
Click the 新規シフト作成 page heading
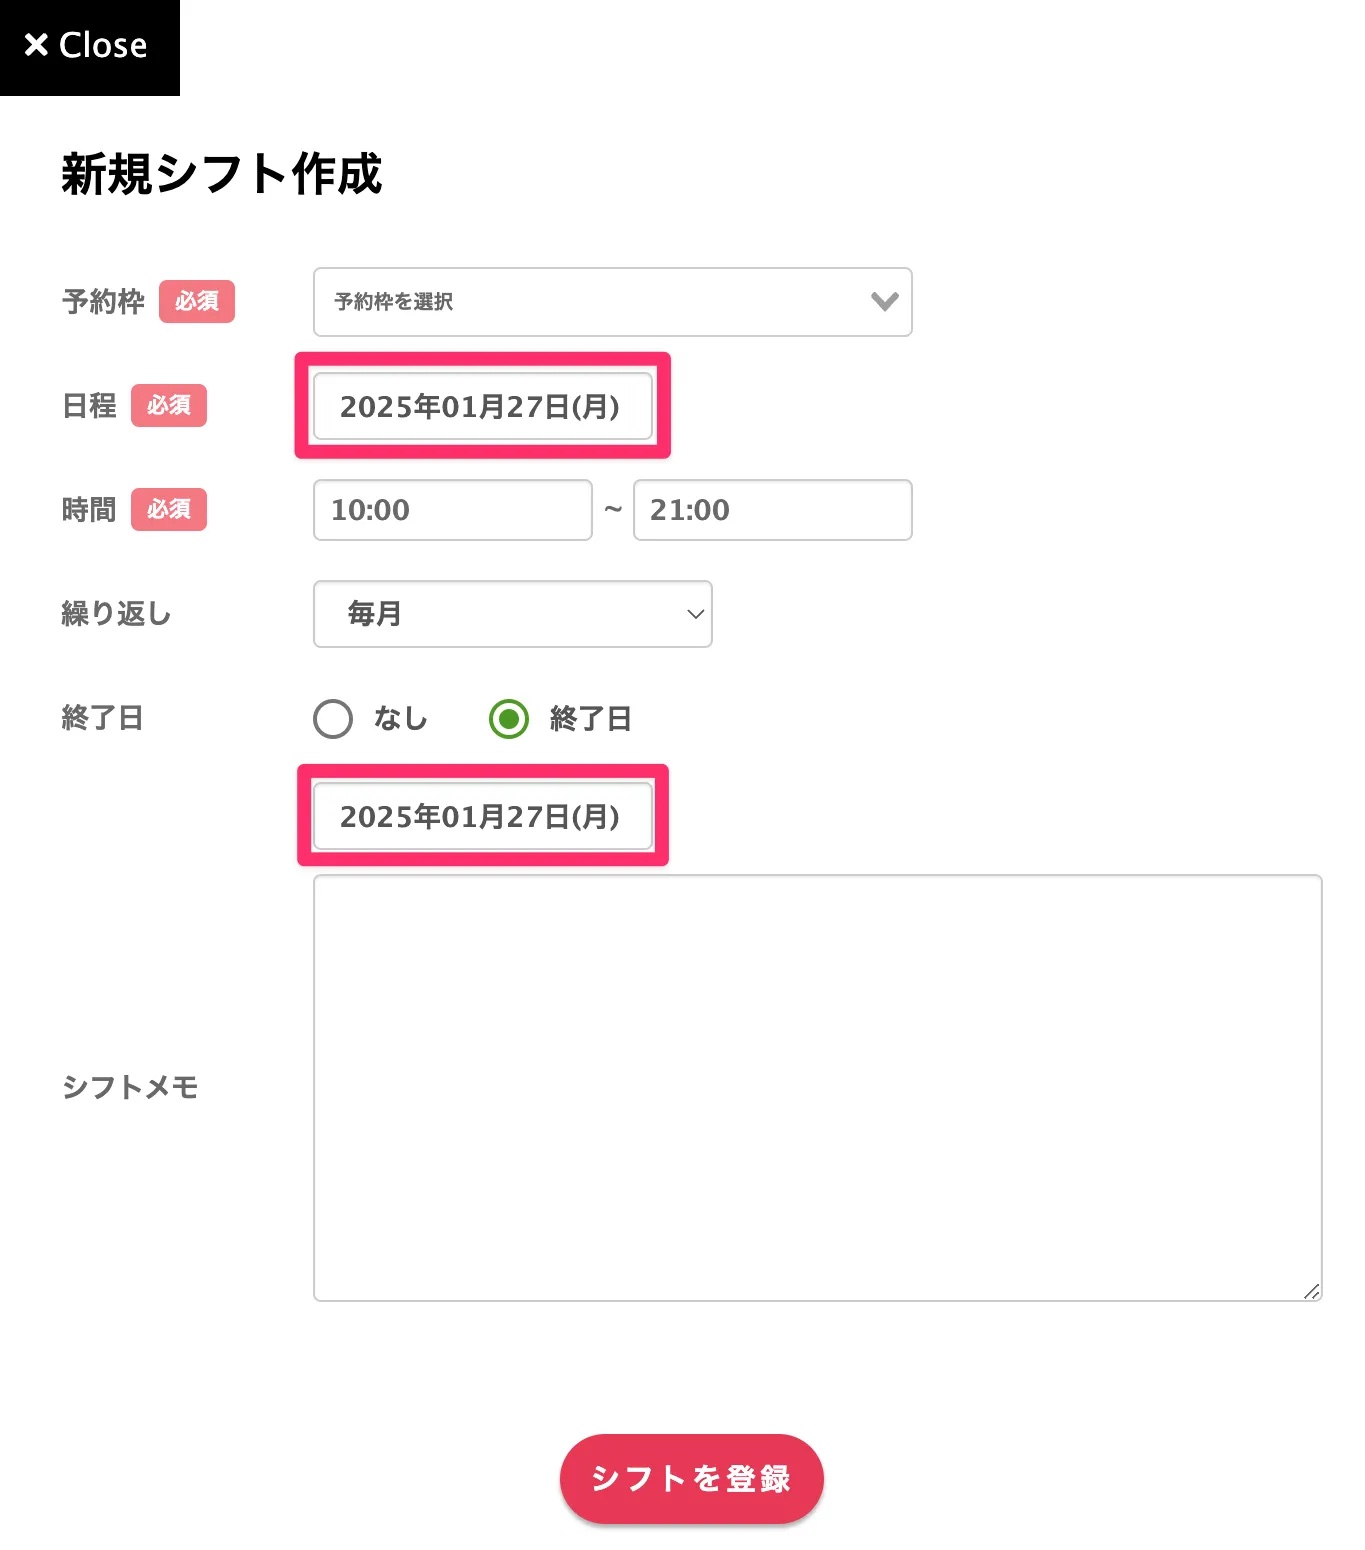[222, 176]
